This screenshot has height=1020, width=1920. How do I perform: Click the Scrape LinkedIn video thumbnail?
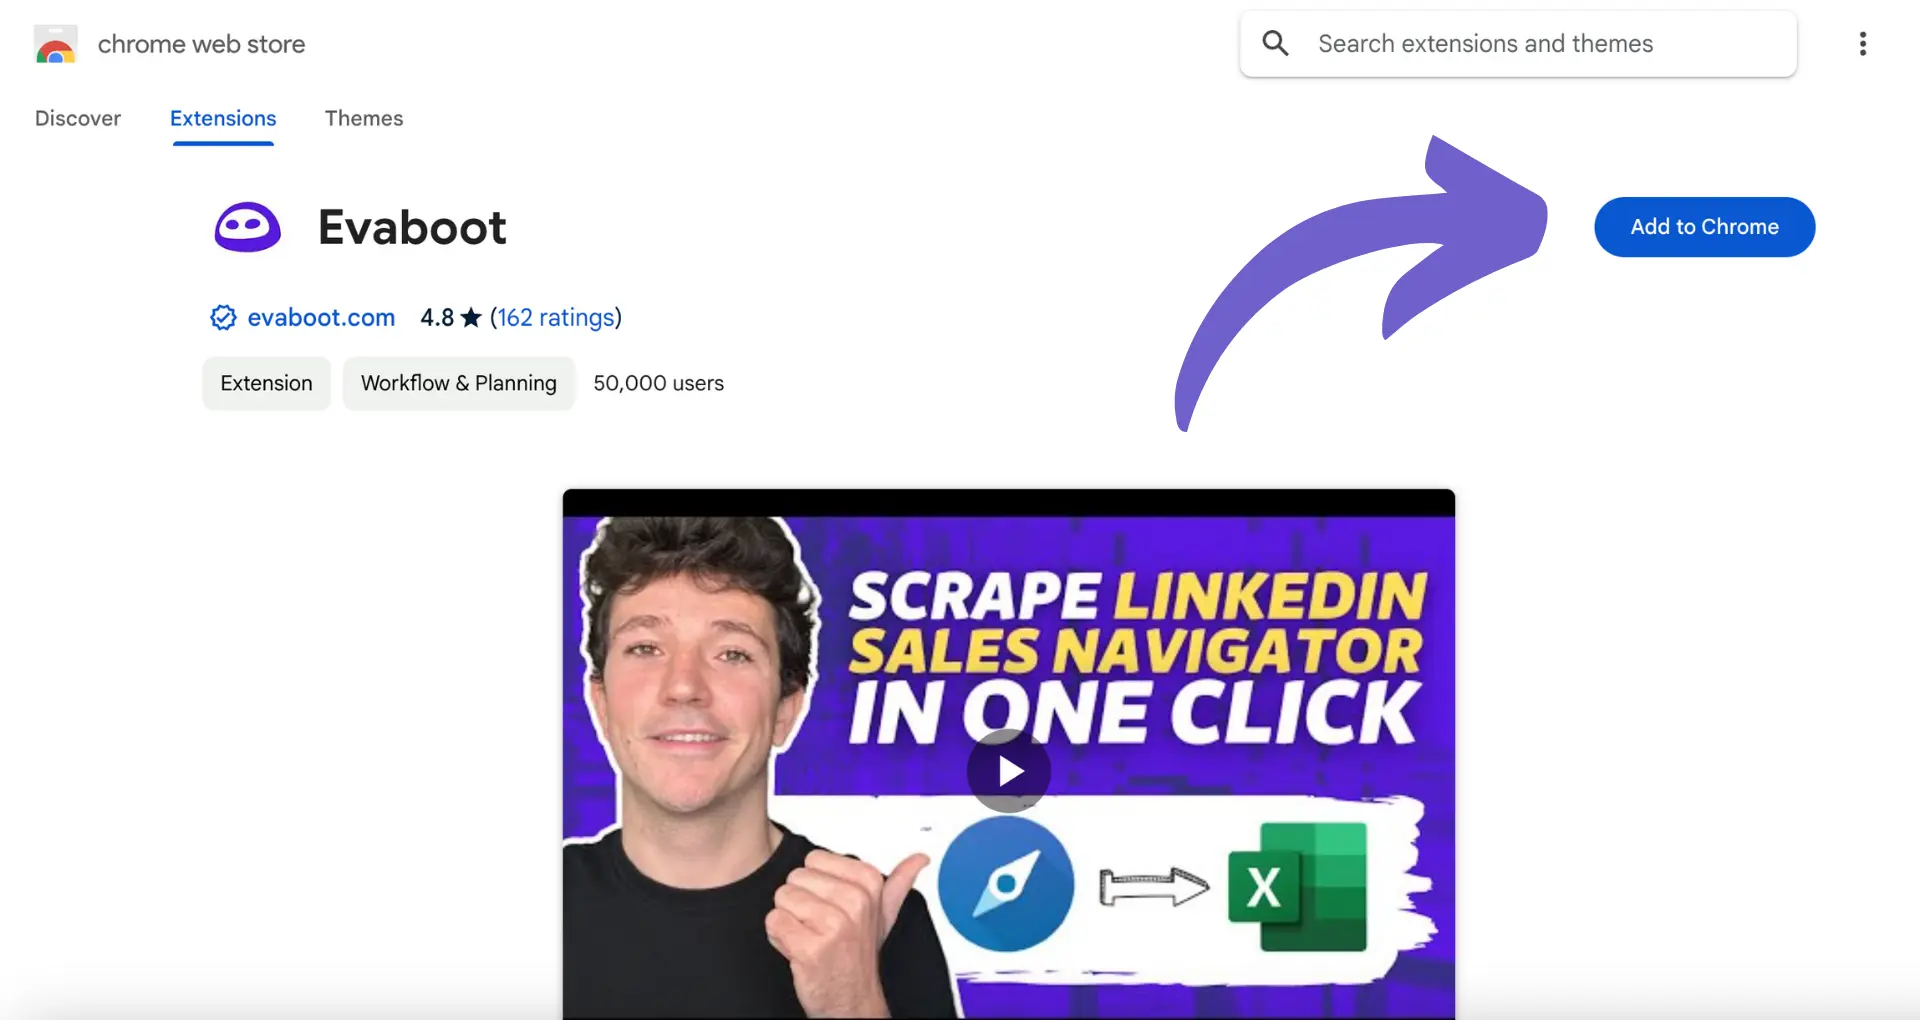point(1008,755)
